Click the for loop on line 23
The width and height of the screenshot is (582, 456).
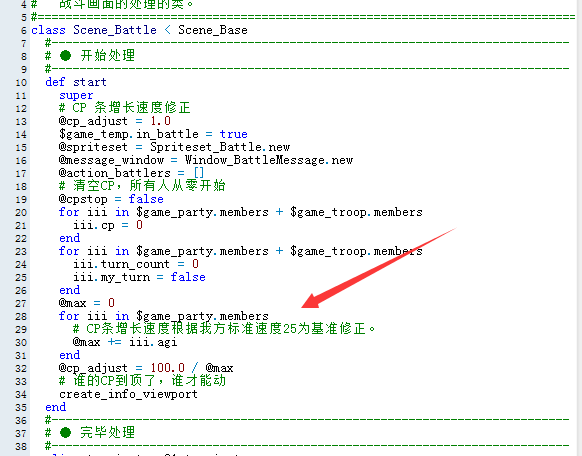[241, 251]
